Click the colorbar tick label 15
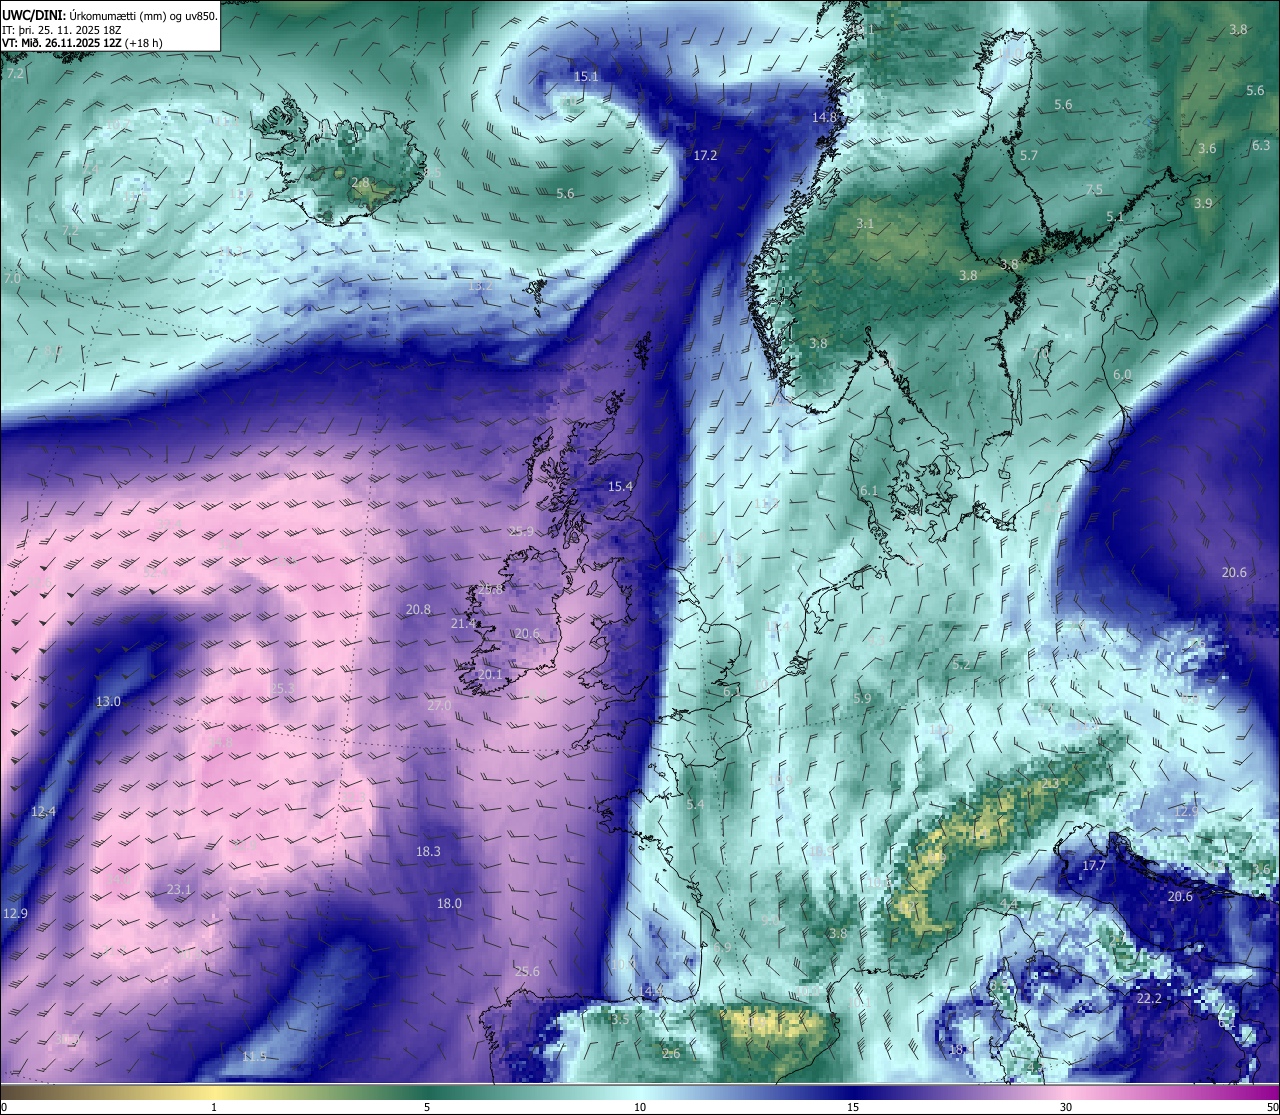The height and width of the screenshot is (1115, 1280). click(853, 1107)
